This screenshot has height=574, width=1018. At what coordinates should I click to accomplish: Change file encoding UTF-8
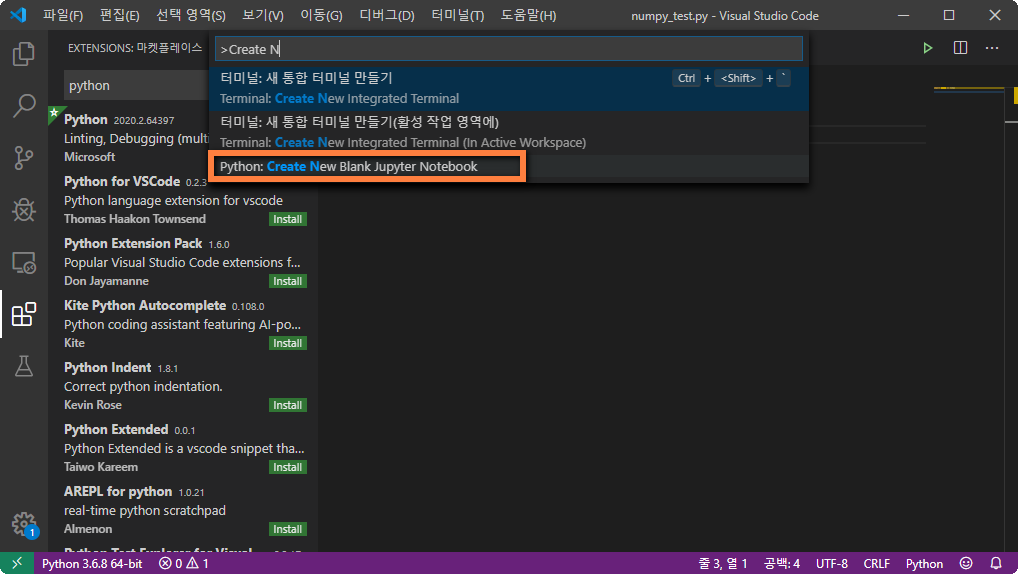coord(832,563)
